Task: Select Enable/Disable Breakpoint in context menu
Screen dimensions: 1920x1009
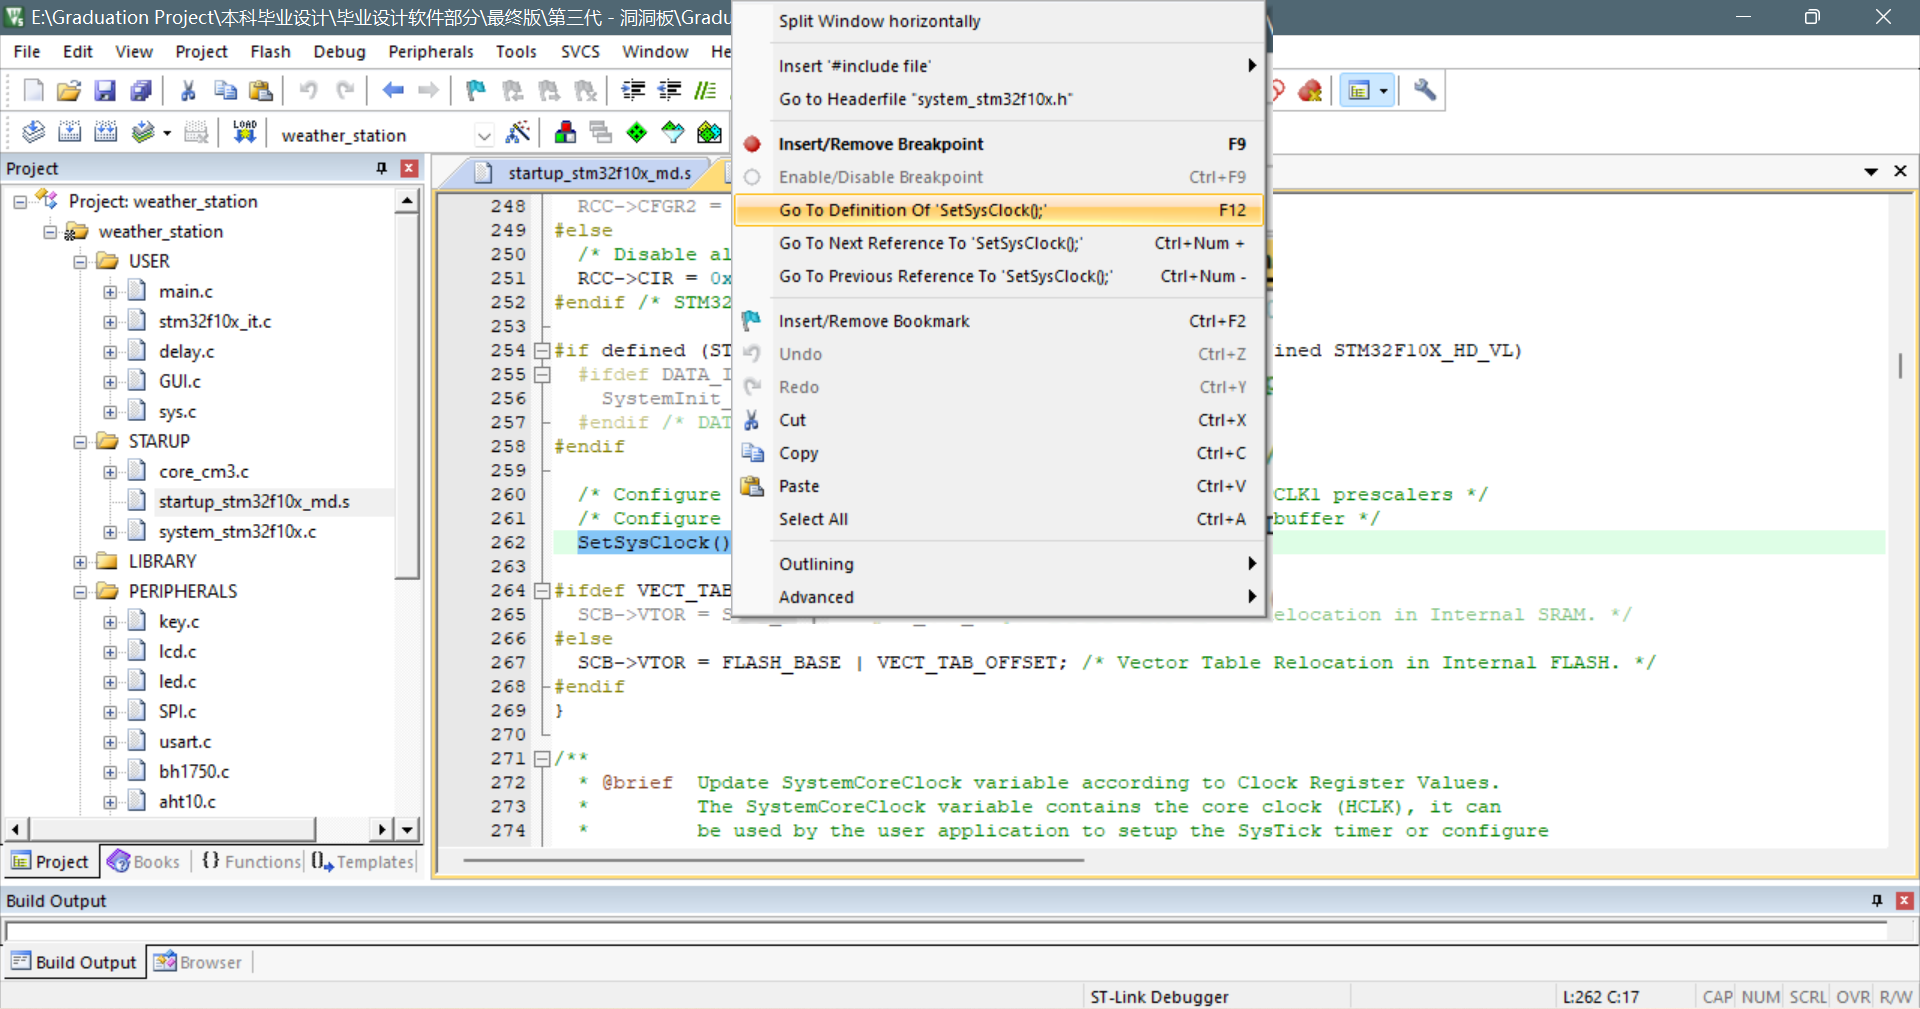Action: (880, 177)
